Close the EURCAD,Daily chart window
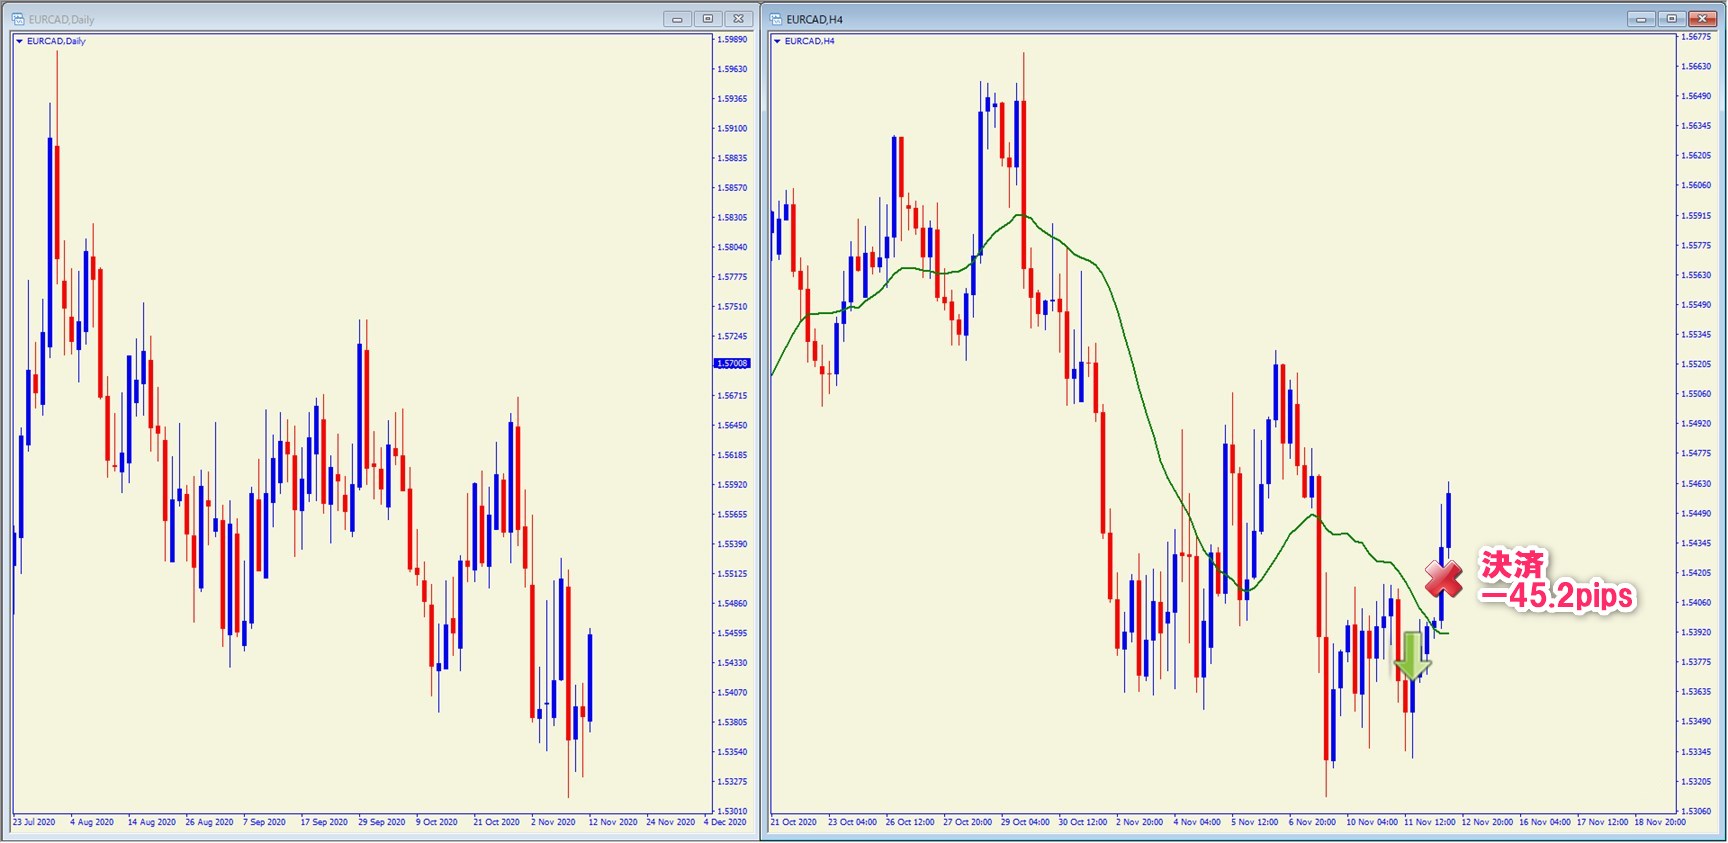The image size is (1728, 843). click(739, 19)
